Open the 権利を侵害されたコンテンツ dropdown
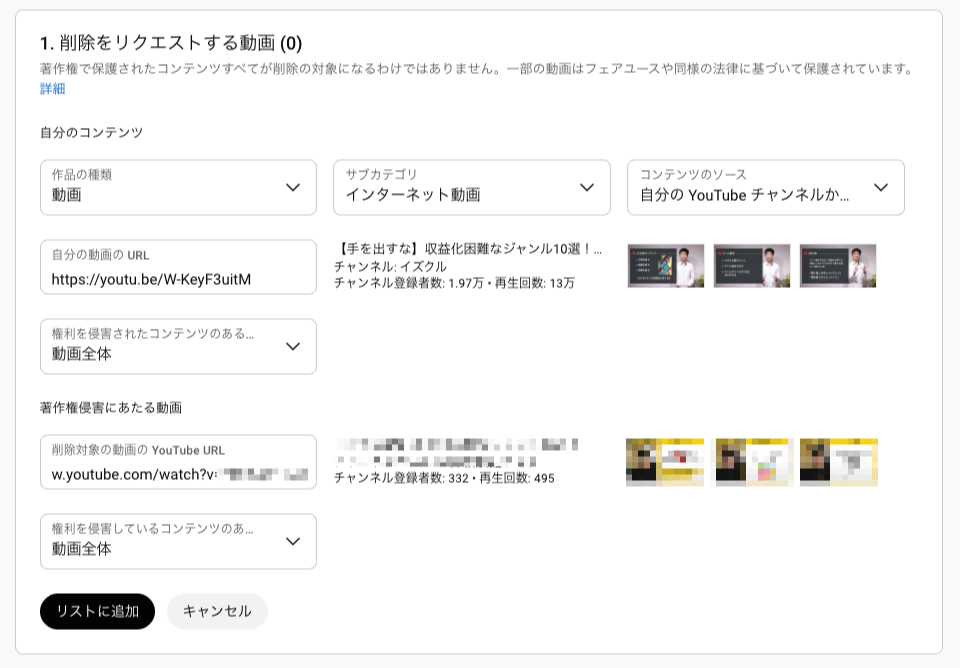 (178, 346)
